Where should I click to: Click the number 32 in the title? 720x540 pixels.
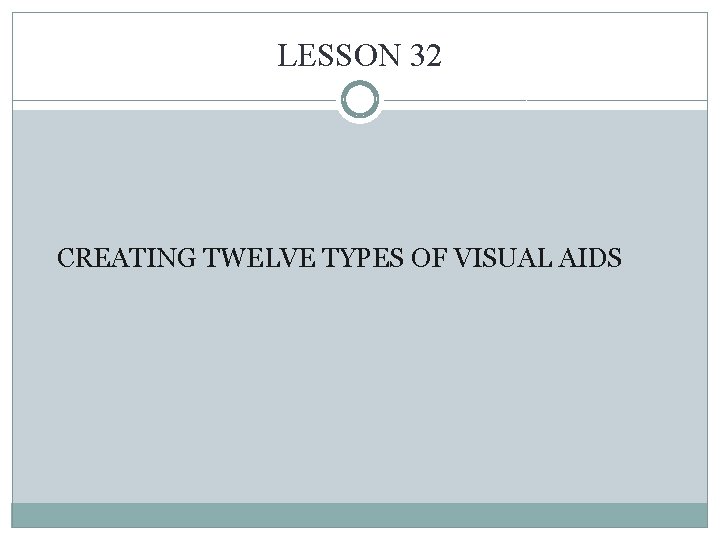point(425,58)
